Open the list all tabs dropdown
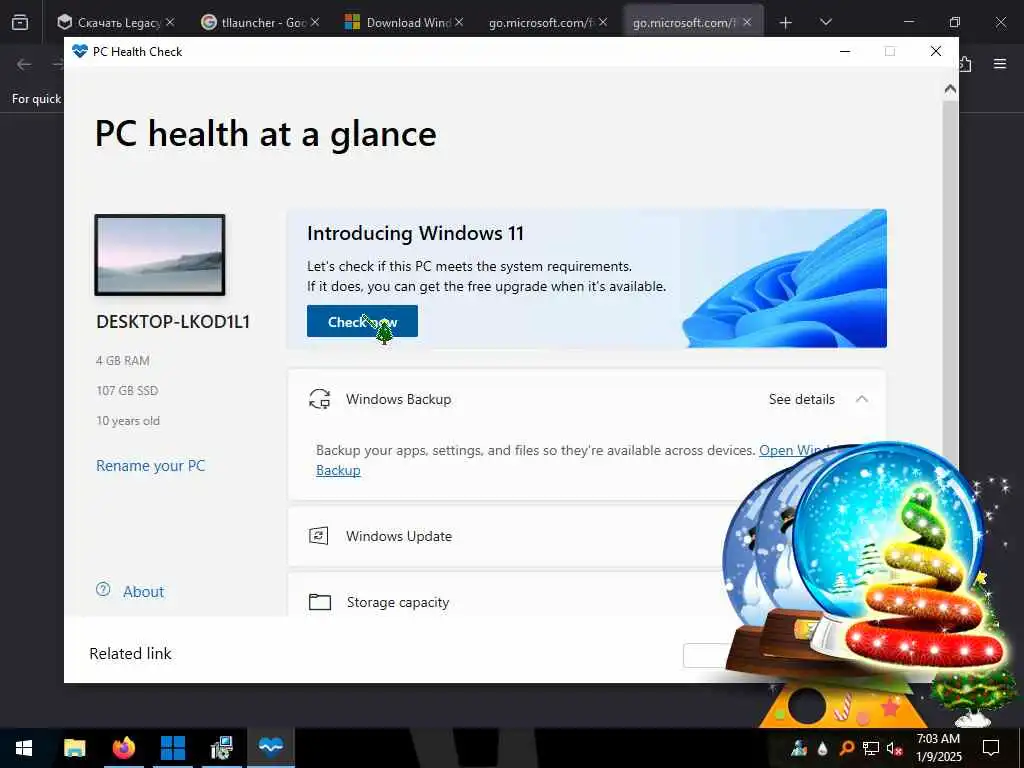Image resolution: width=1024 pixels, height=768 pixels. click(x=825, y=22)
